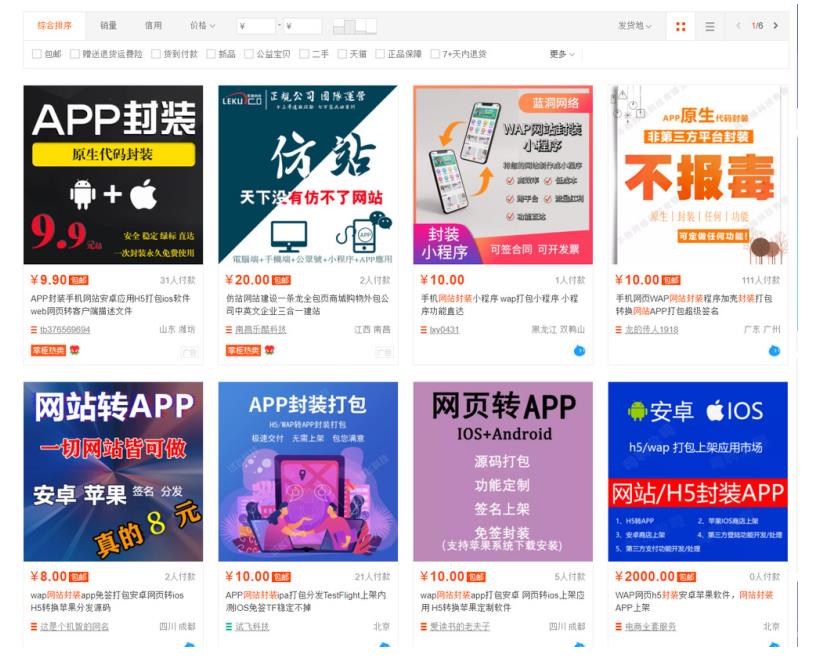Click shop icon beside 南昌乐酷科技

click(x=229, y=330)
